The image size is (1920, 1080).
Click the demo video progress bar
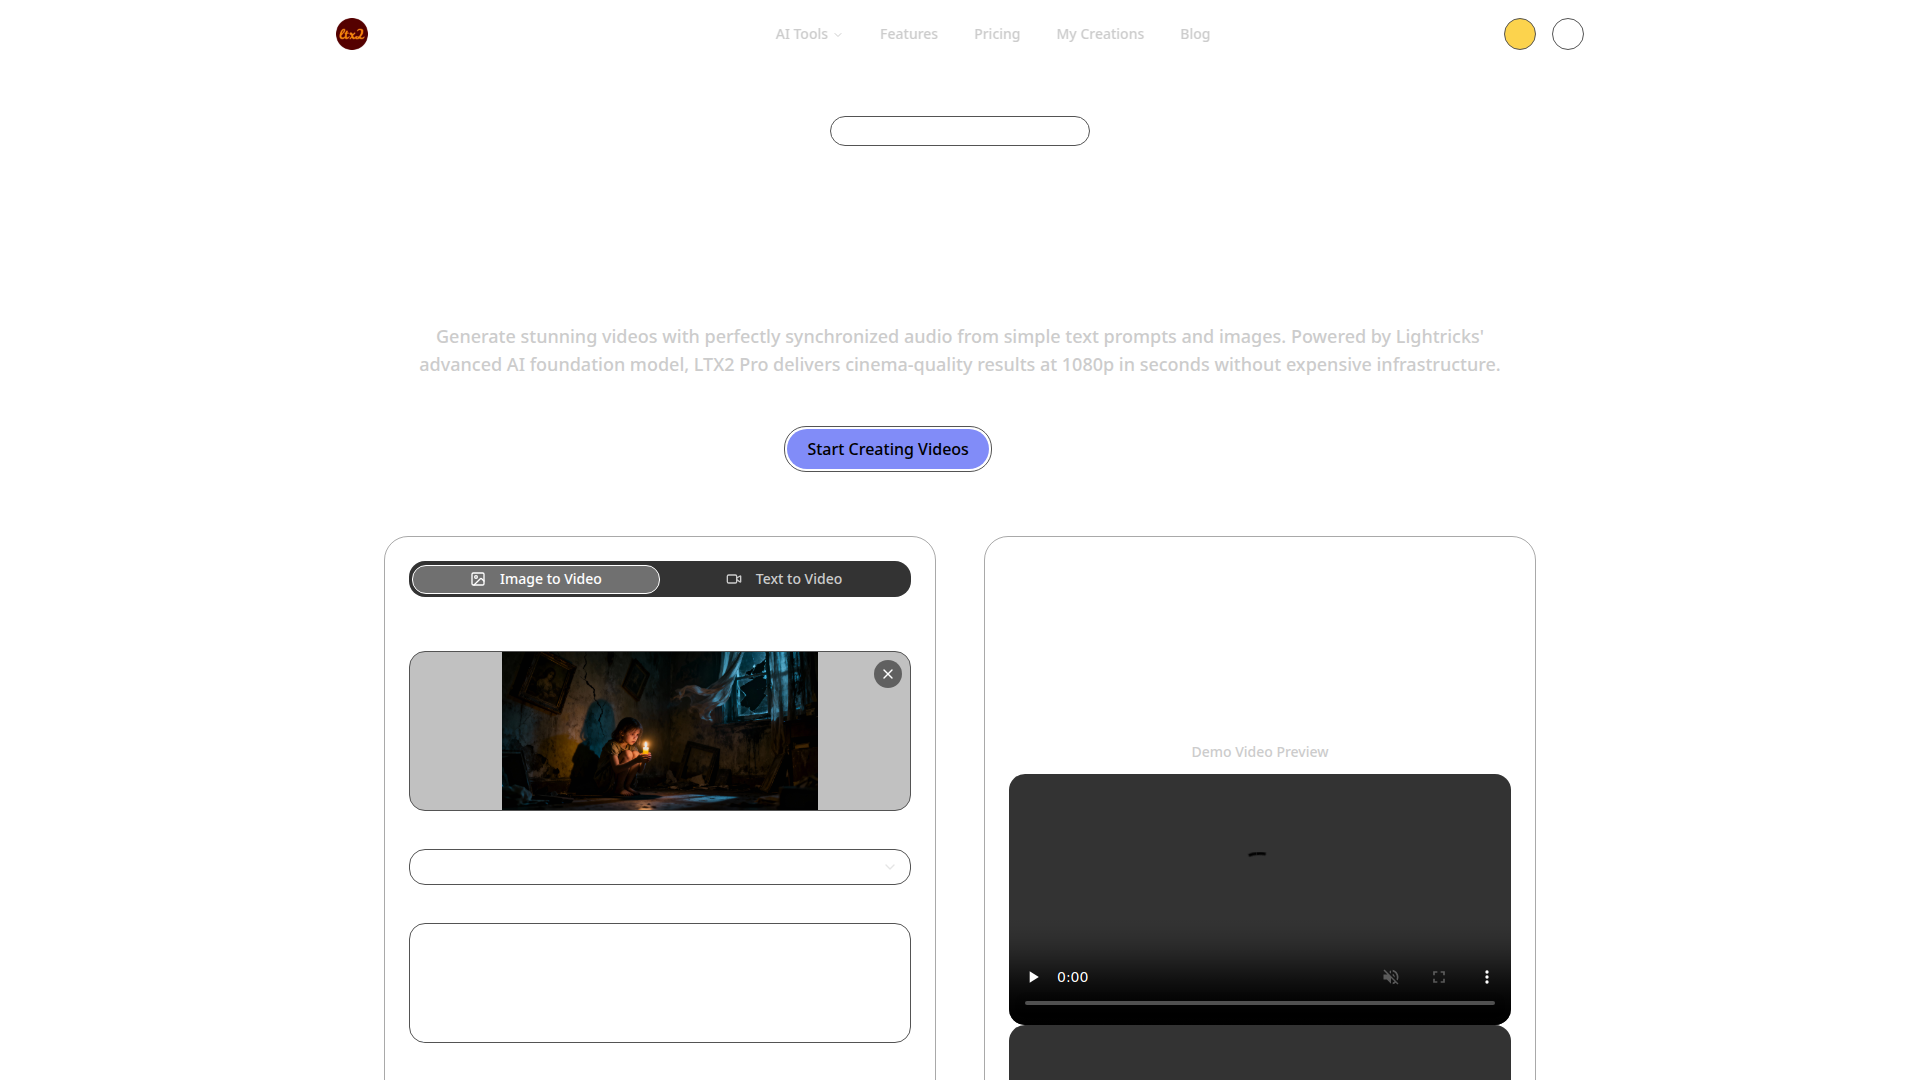point(1259,1002)
